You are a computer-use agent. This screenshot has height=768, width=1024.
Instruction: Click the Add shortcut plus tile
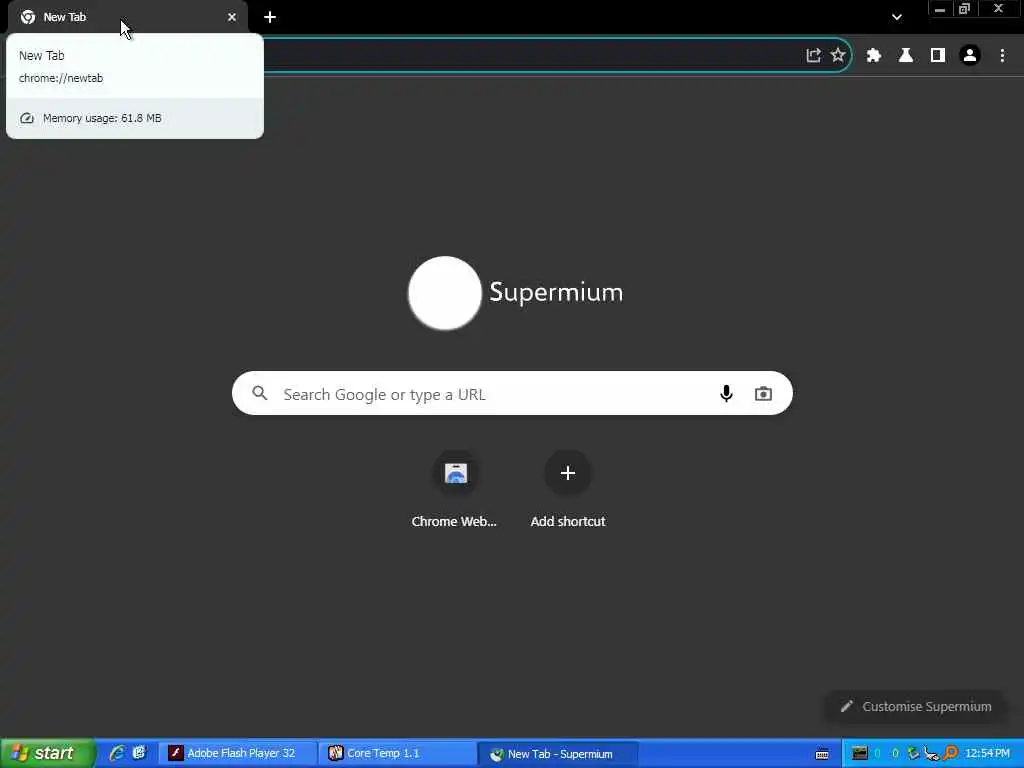click(568, 490)
